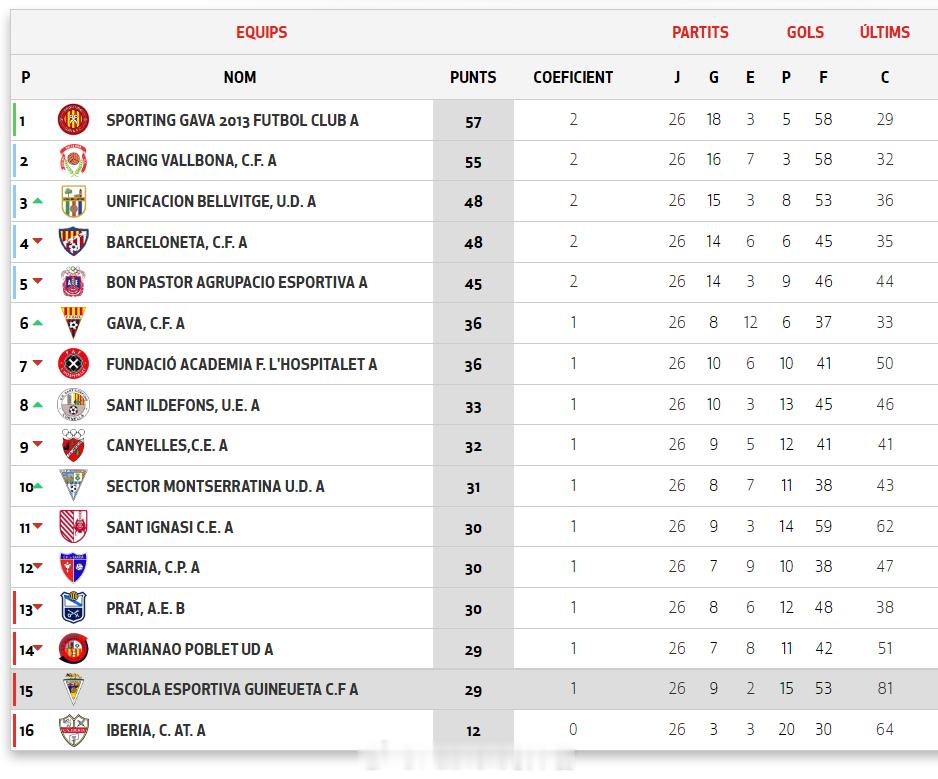
Task: Select the Barceloneta C.F. team crest
Action: [x=74, y=242]
